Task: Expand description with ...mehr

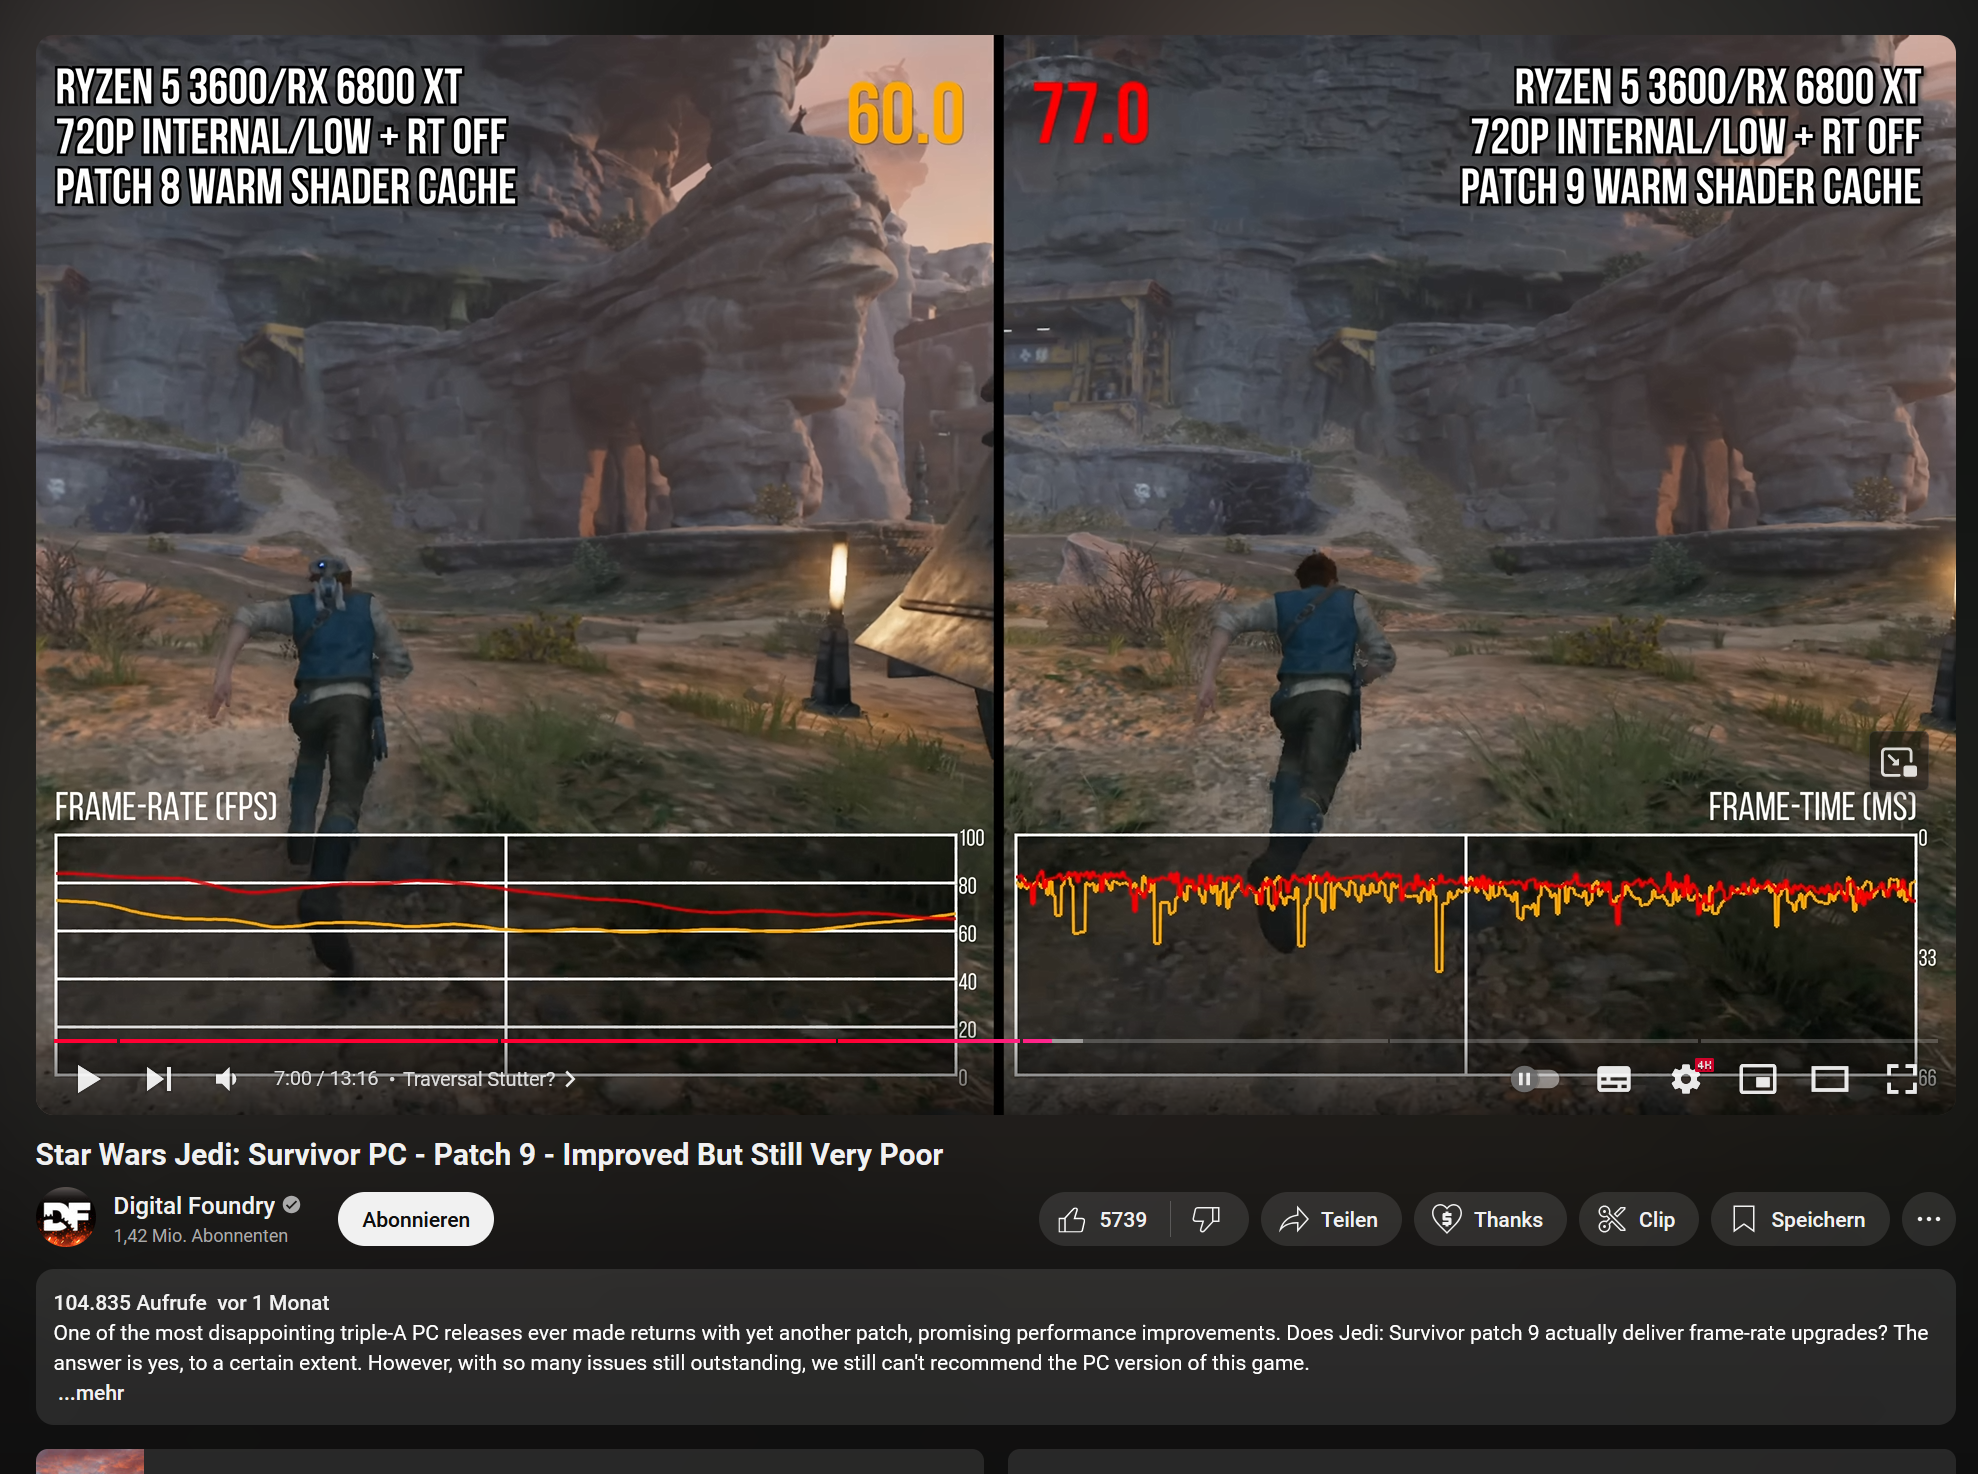Action: 91,1393
